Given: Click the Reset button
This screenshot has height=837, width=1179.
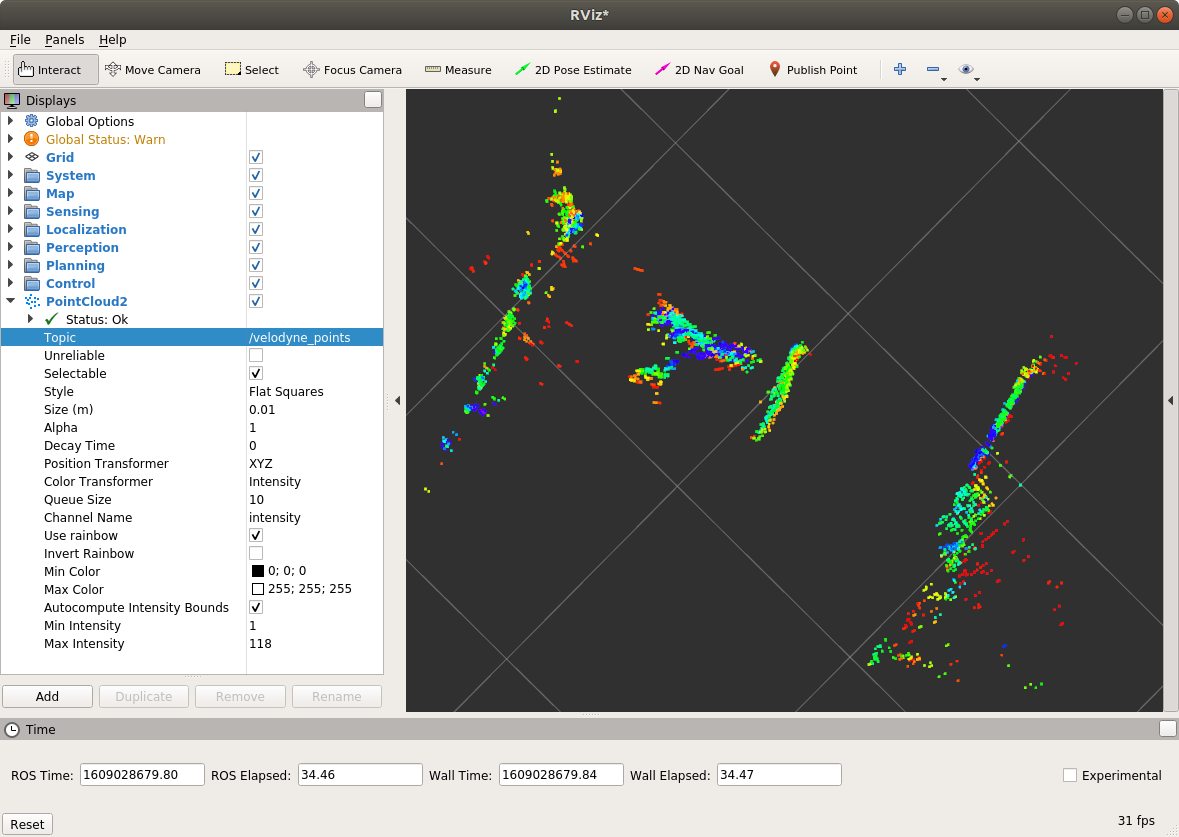Looking at the screenshot, I should pos(27,823).
